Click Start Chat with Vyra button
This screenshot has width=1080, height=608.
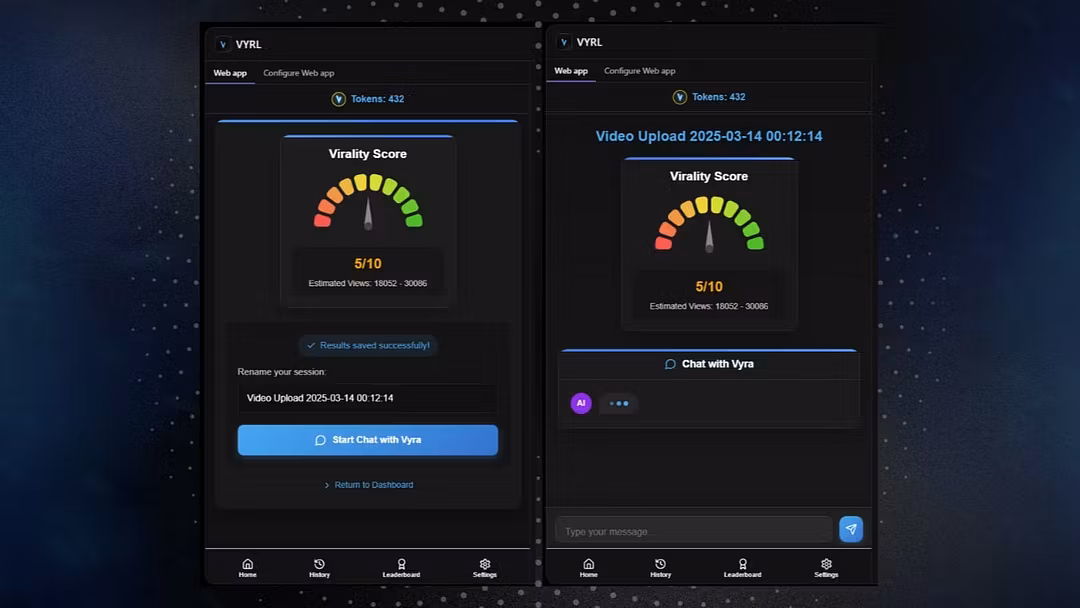(x=368, y=440)
